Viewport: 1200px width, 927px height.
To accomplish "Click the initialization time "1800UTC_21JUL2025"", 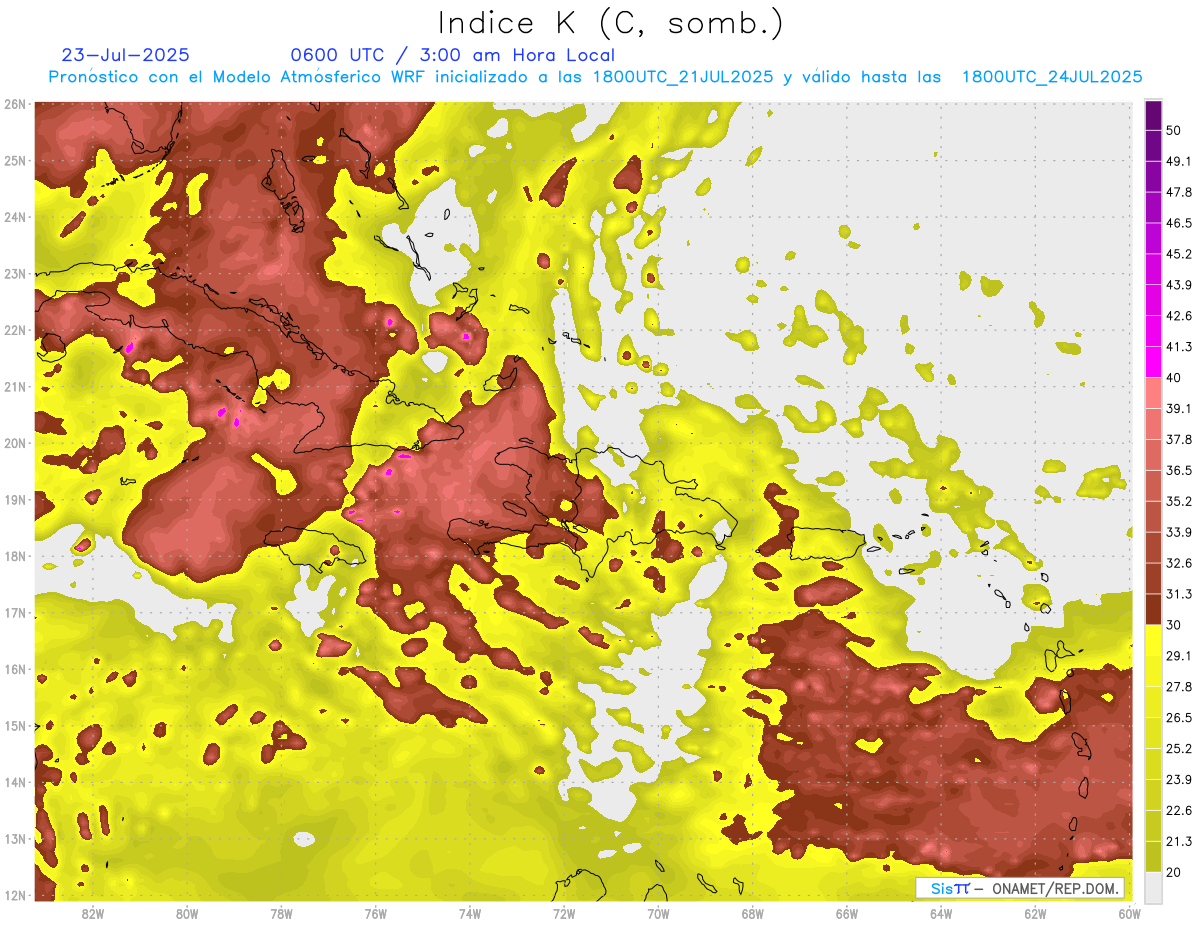I will [683, 77].
